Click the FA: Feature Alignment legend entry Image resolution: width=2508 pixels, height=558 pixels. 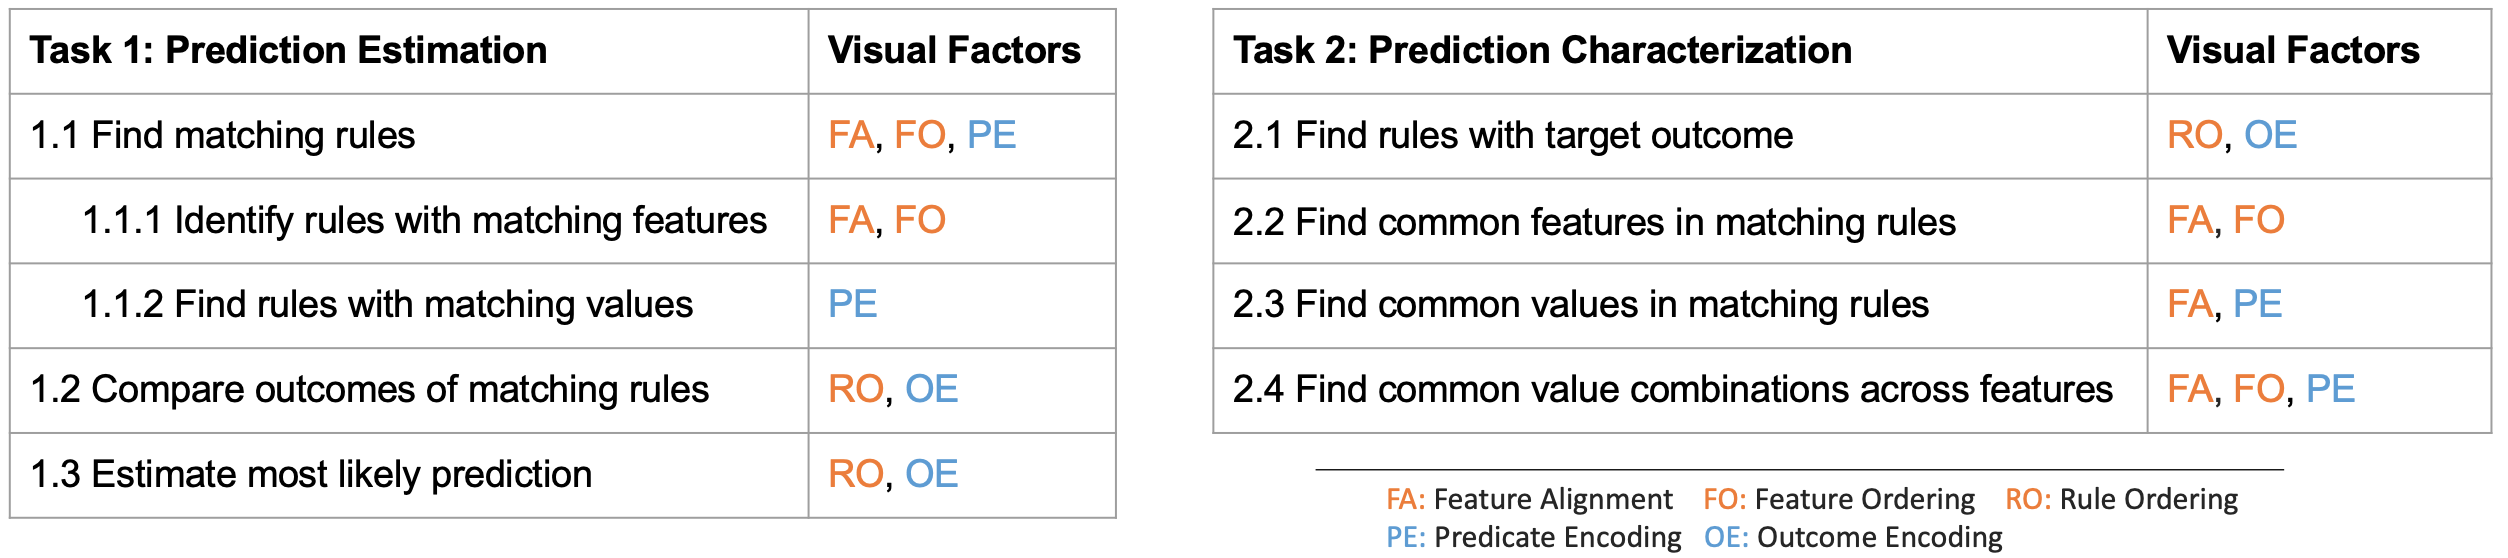[1529, 499]
